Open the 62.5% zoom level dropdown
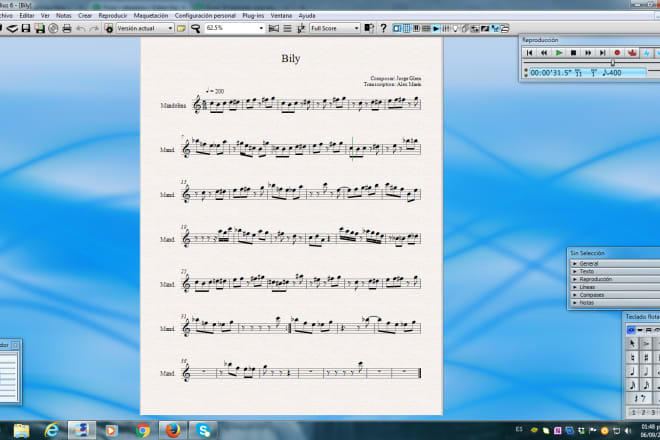This screenshot has width=660, height=440. pyautogui.click(x=234, y=28)
